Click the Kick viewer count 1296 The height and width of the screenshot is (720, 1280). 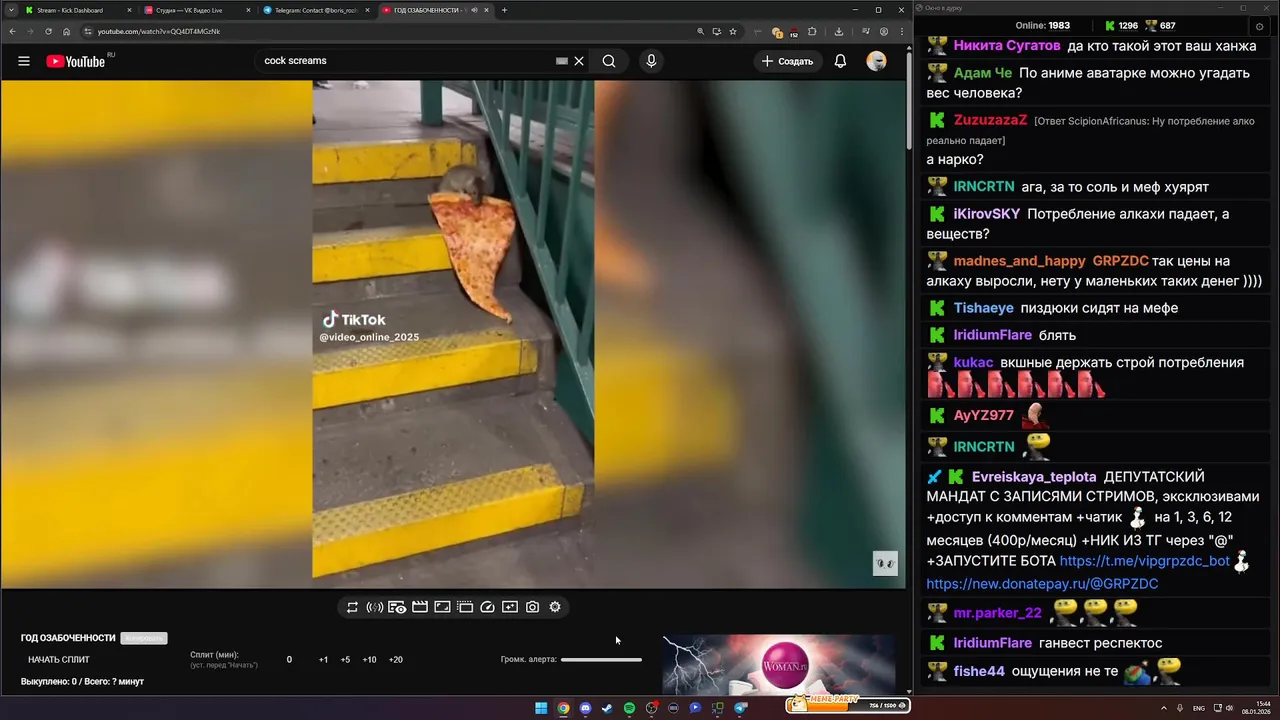pos(1121,25)
